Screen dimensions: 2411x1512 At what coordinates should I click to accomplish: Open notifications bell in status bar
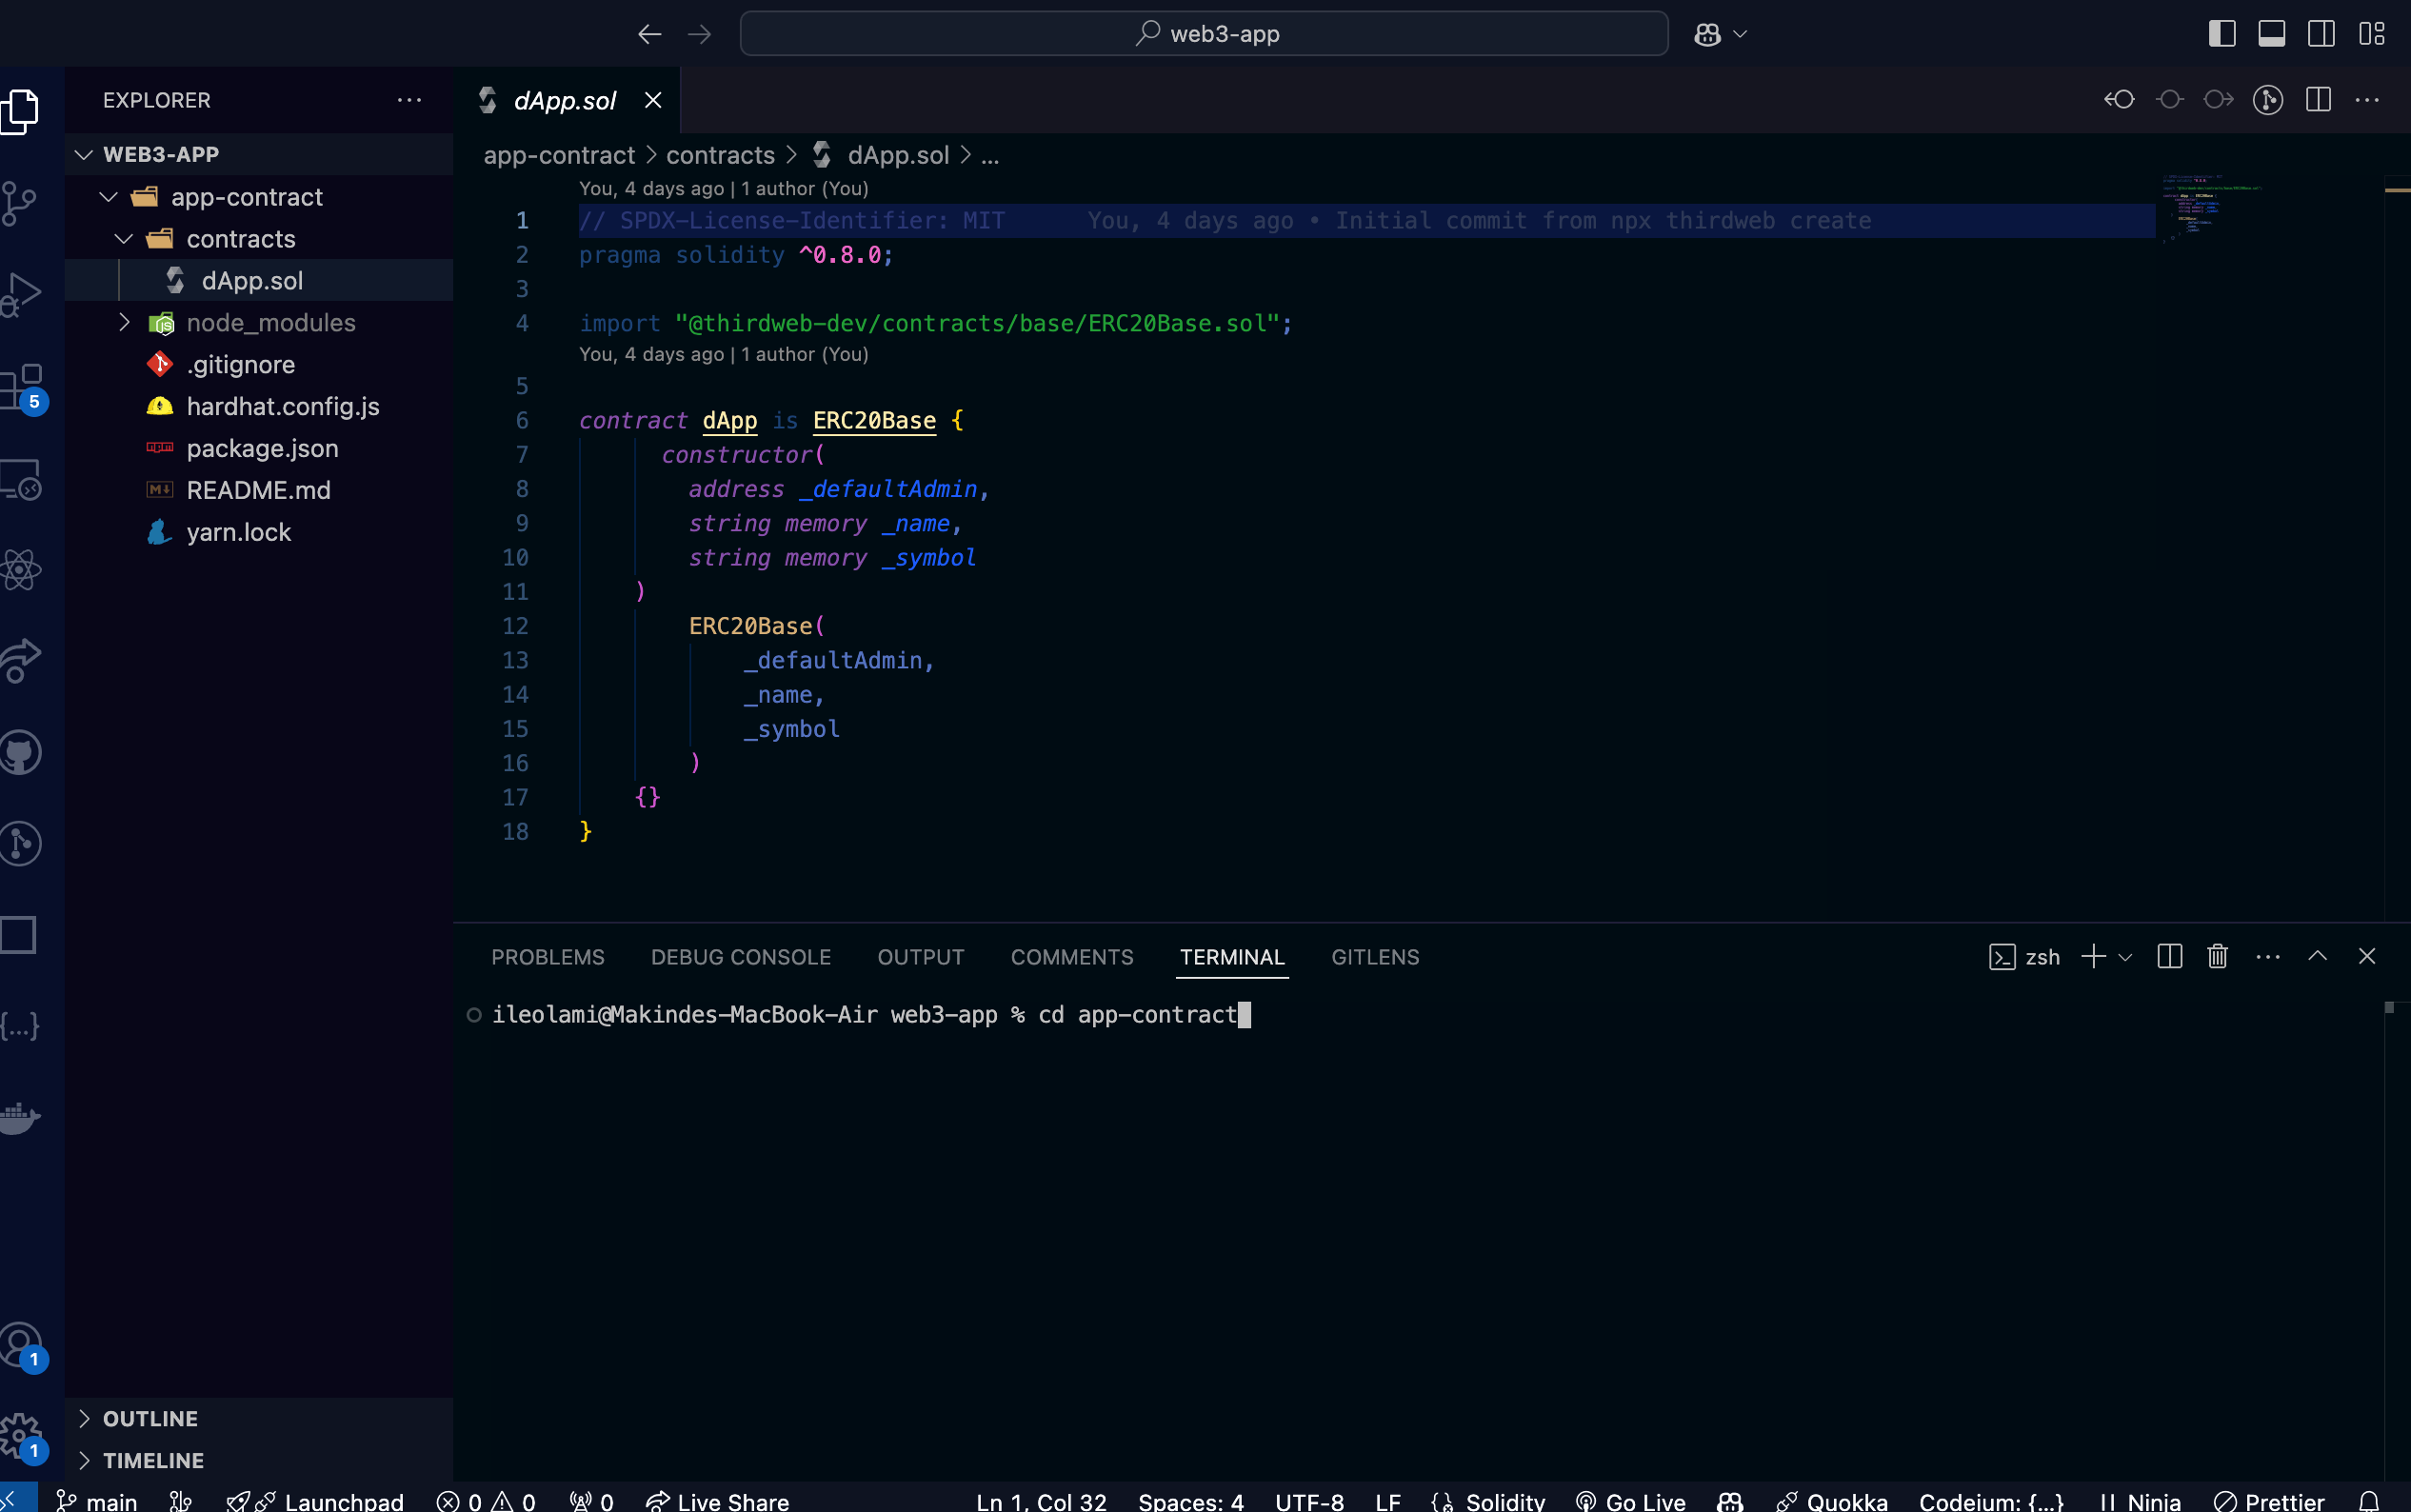2369,1500
